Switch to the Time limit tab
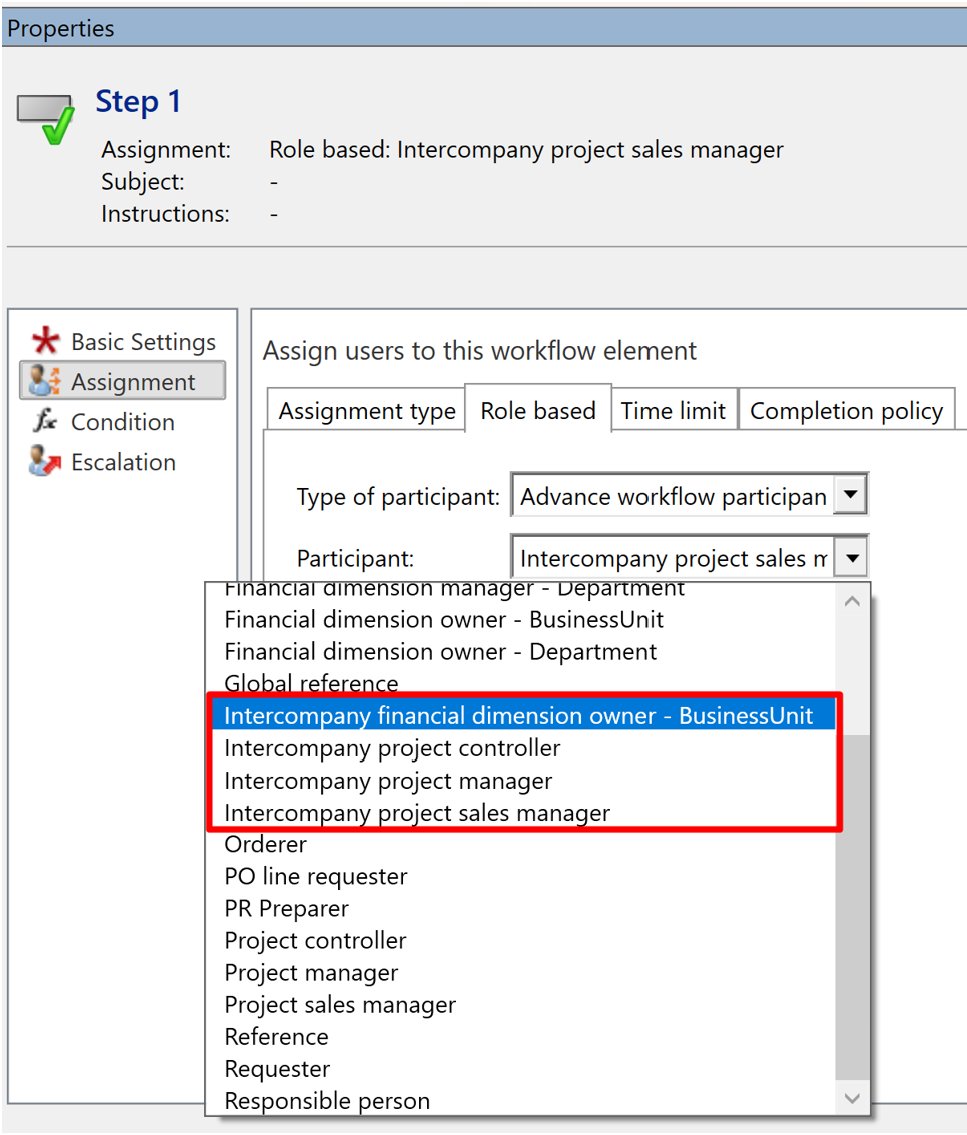The width and height of the screenshot is (967, 1135). point(673,411)
